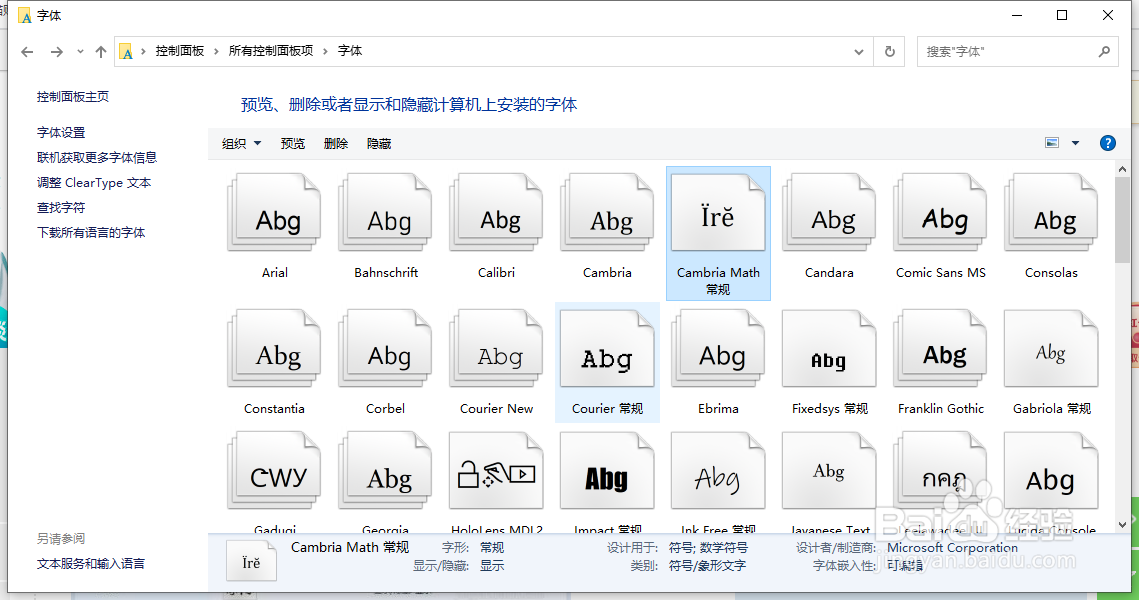This screenshot has height=600, width=1139.
Task: Click 隐藏 in the toolbar
Action: pyautogui.click(x=379, y=144)
